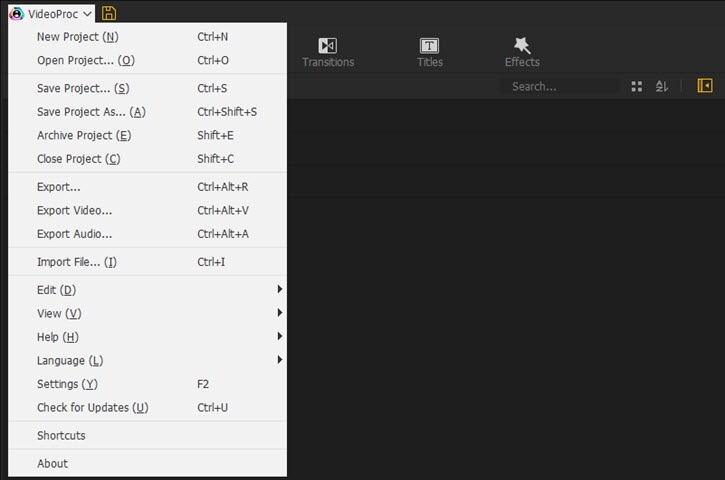Collapse the VideoProc dropdown menu
The image size is (725, 480).
[x=52, y=14]
